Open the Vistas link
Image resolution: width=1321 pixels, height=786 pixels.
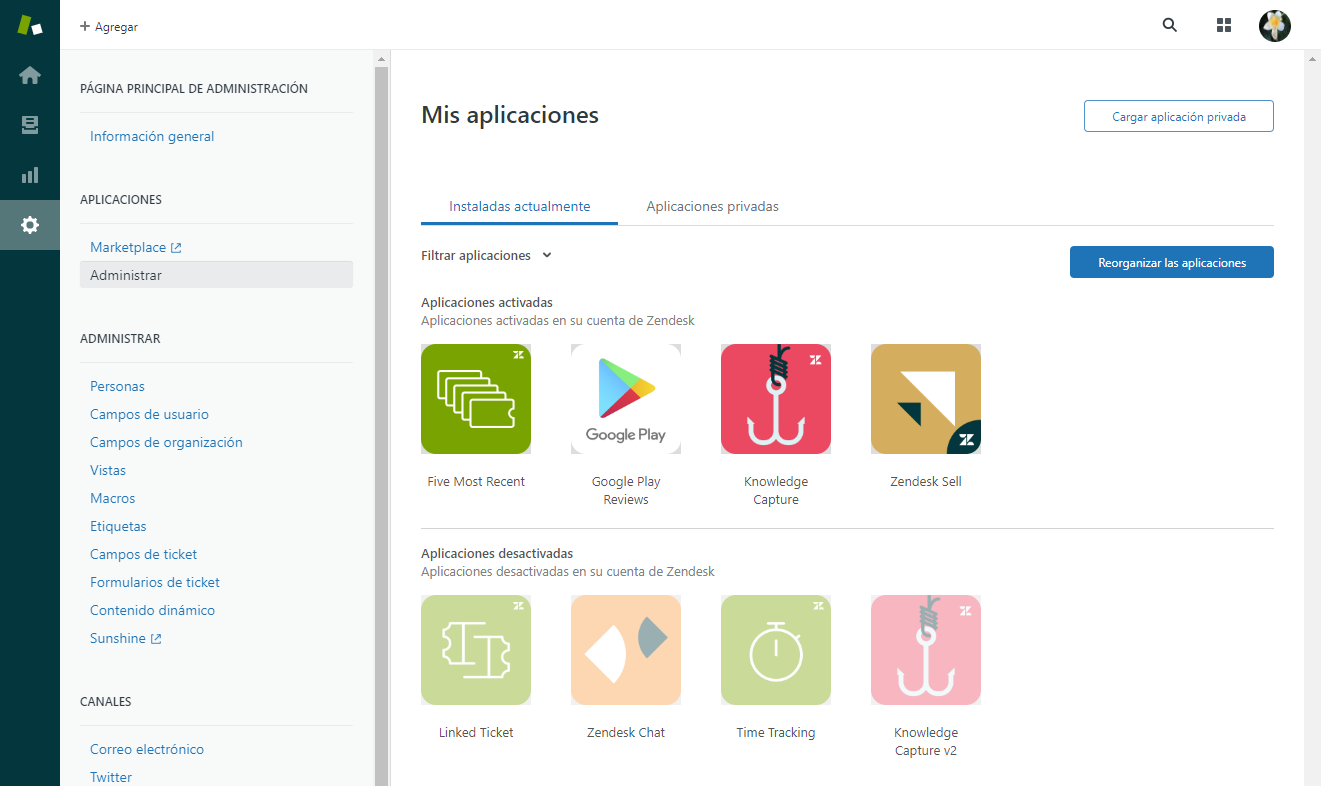coord(108,471)
